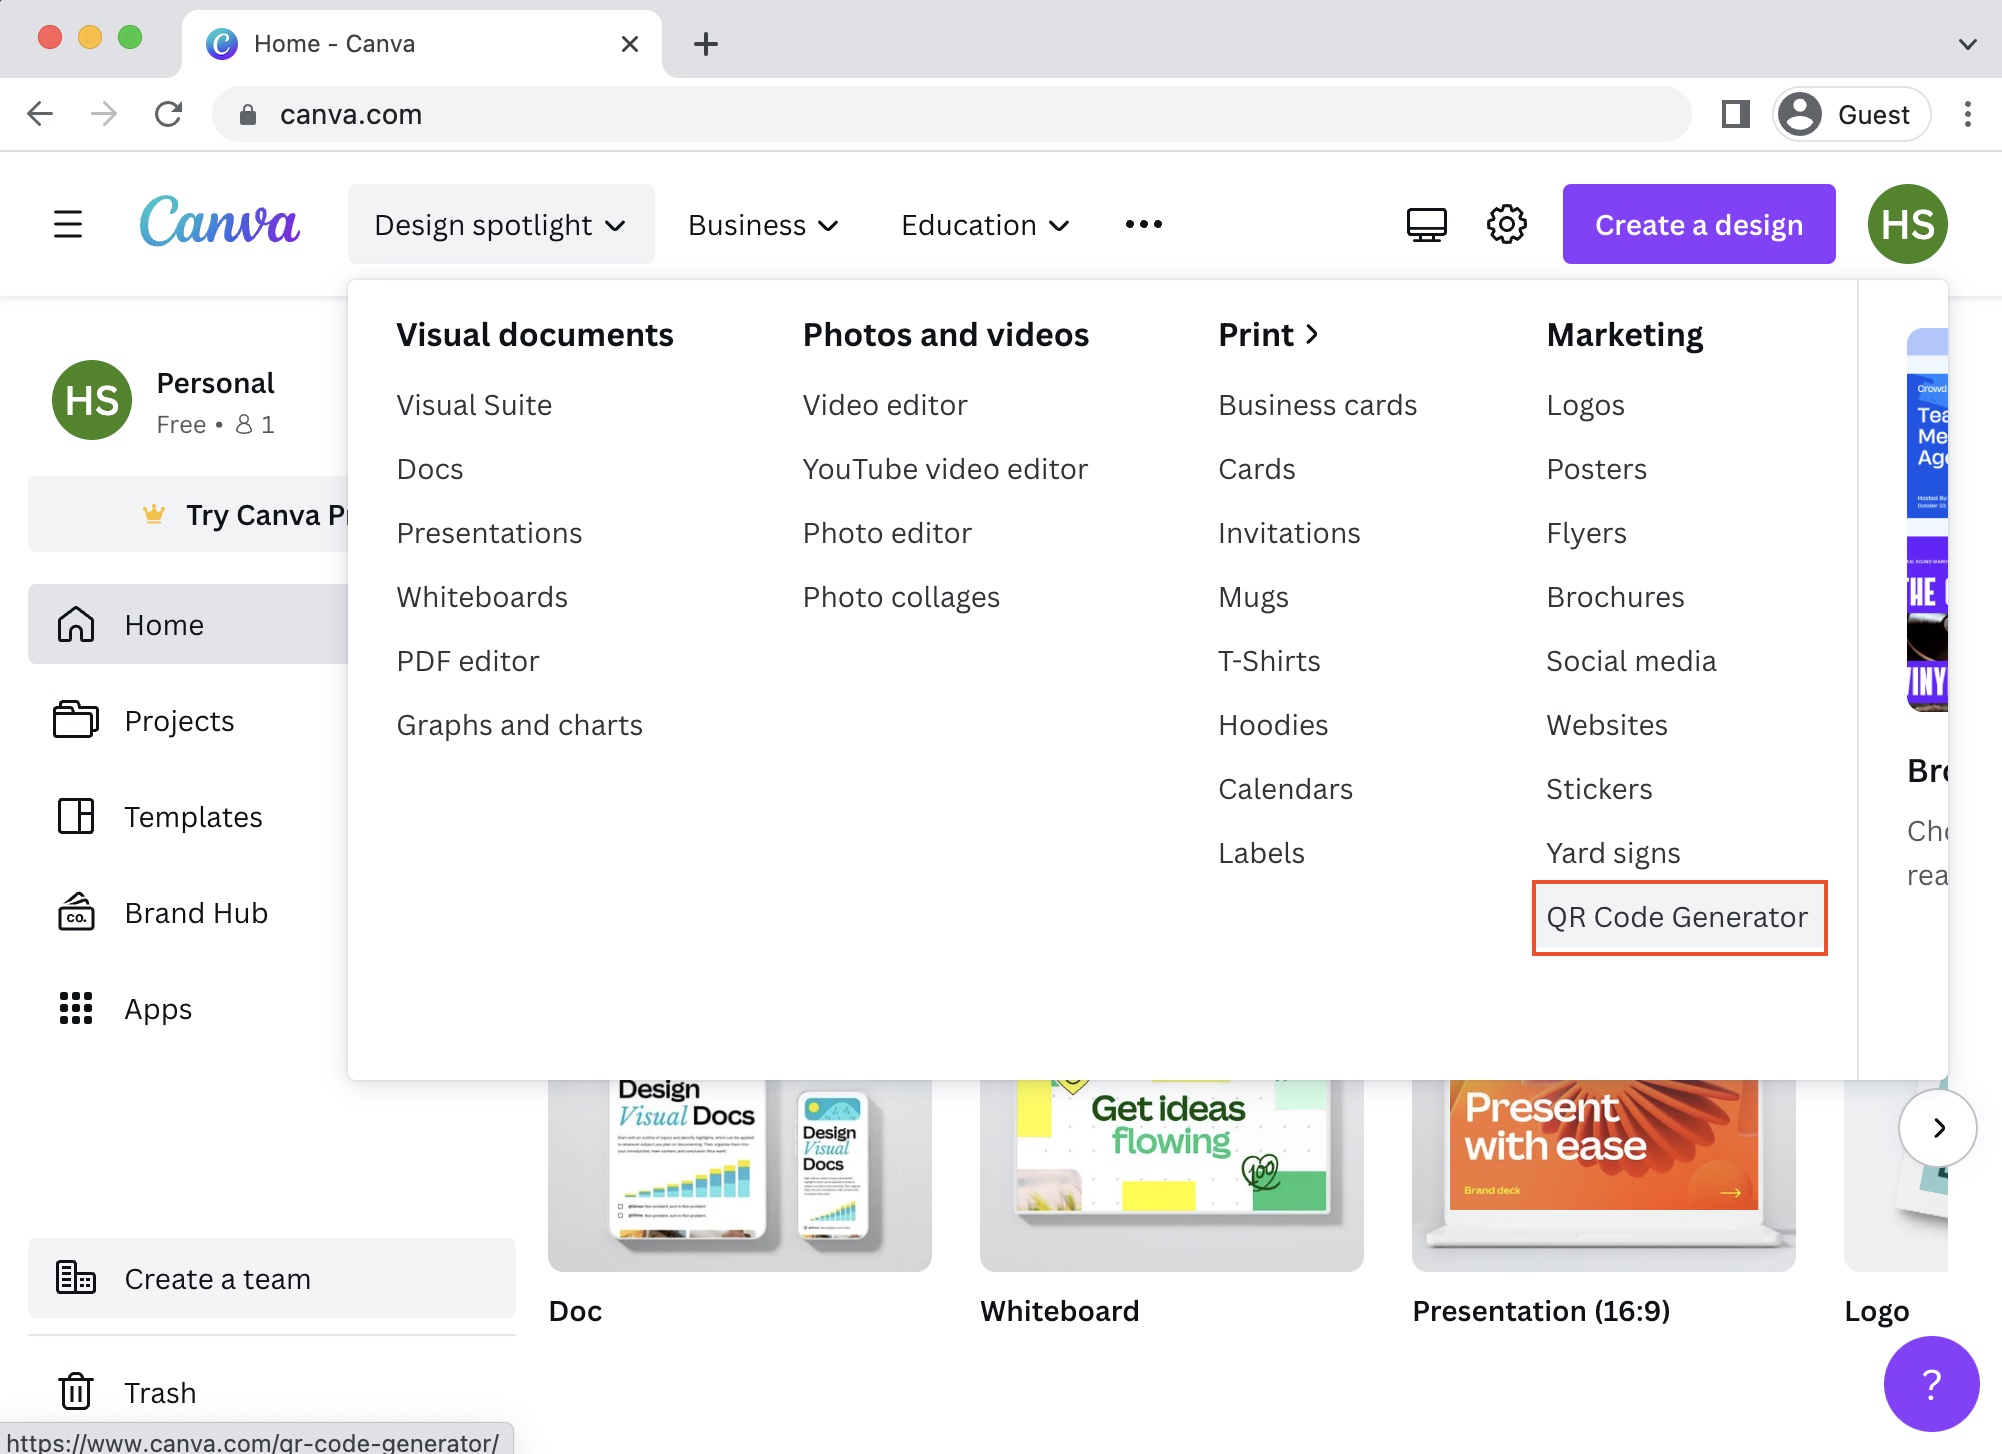Expand the Education dropdown
Image resolution: width=2002 pixels, height=1454 pixels.
(x=985, y=224)
